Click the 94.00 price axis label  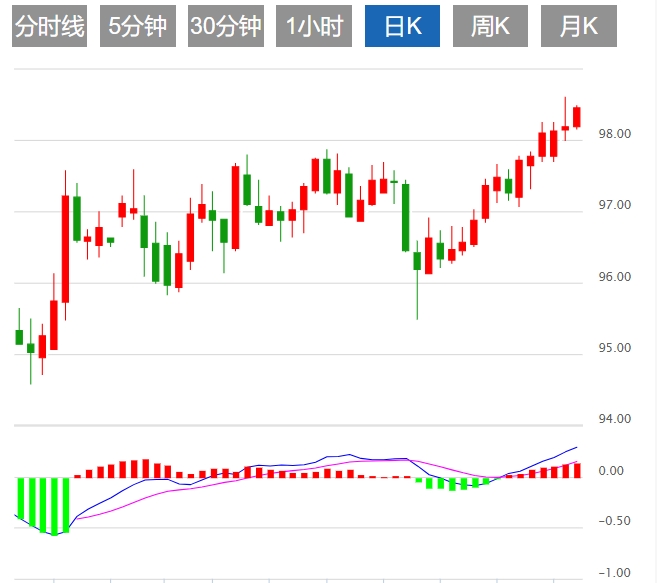pyautogui.click(x=614, y=419)
